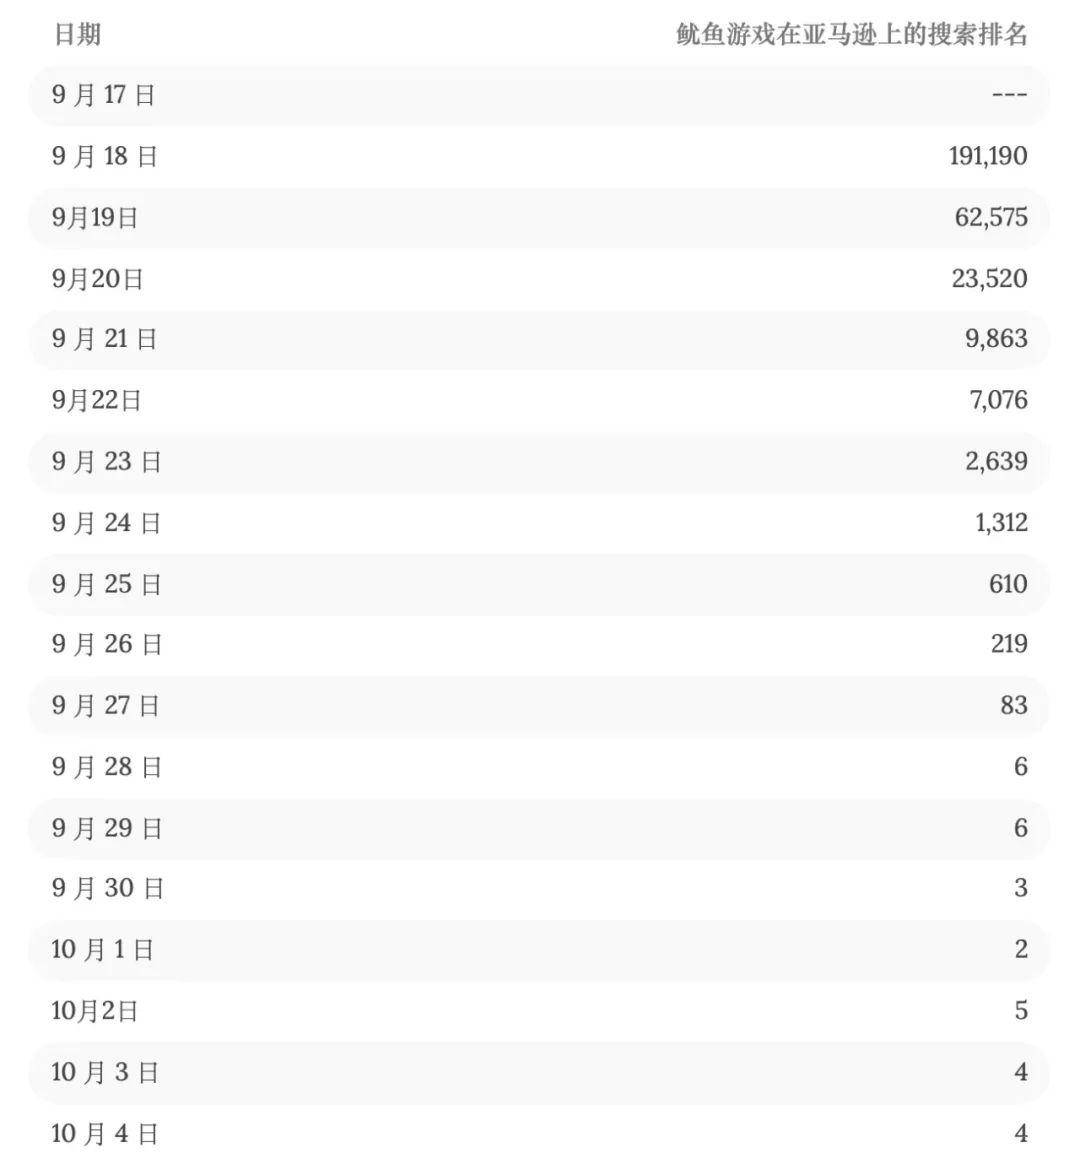Viewport: 1080px width, 1175px height.
Task: Click ranking 83 value
Action: [x=1013, y=706]
